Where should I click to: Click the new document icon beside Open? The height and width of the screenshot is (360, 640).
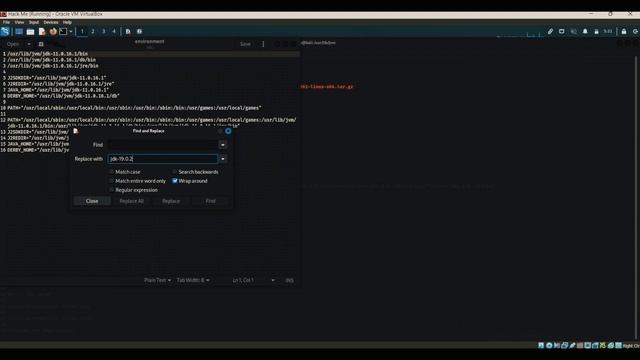[x=41, y=44]
